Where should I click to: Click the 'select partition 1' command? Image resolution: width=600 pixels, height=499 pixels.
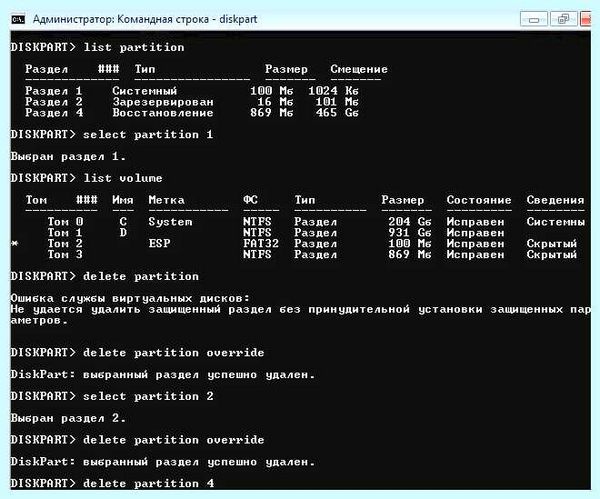[148, 135]
